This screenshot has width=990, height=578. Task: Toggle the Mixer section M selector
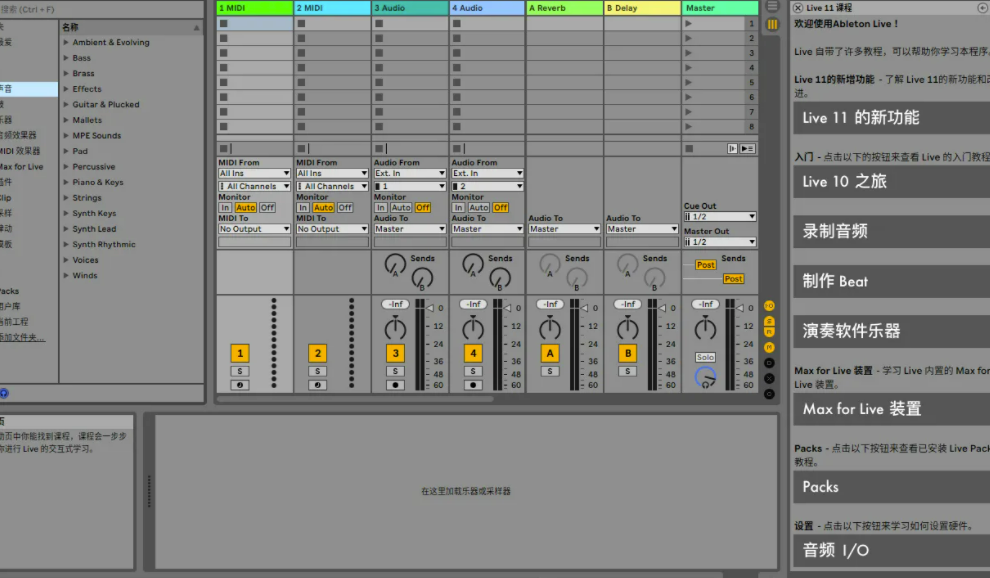769,347
